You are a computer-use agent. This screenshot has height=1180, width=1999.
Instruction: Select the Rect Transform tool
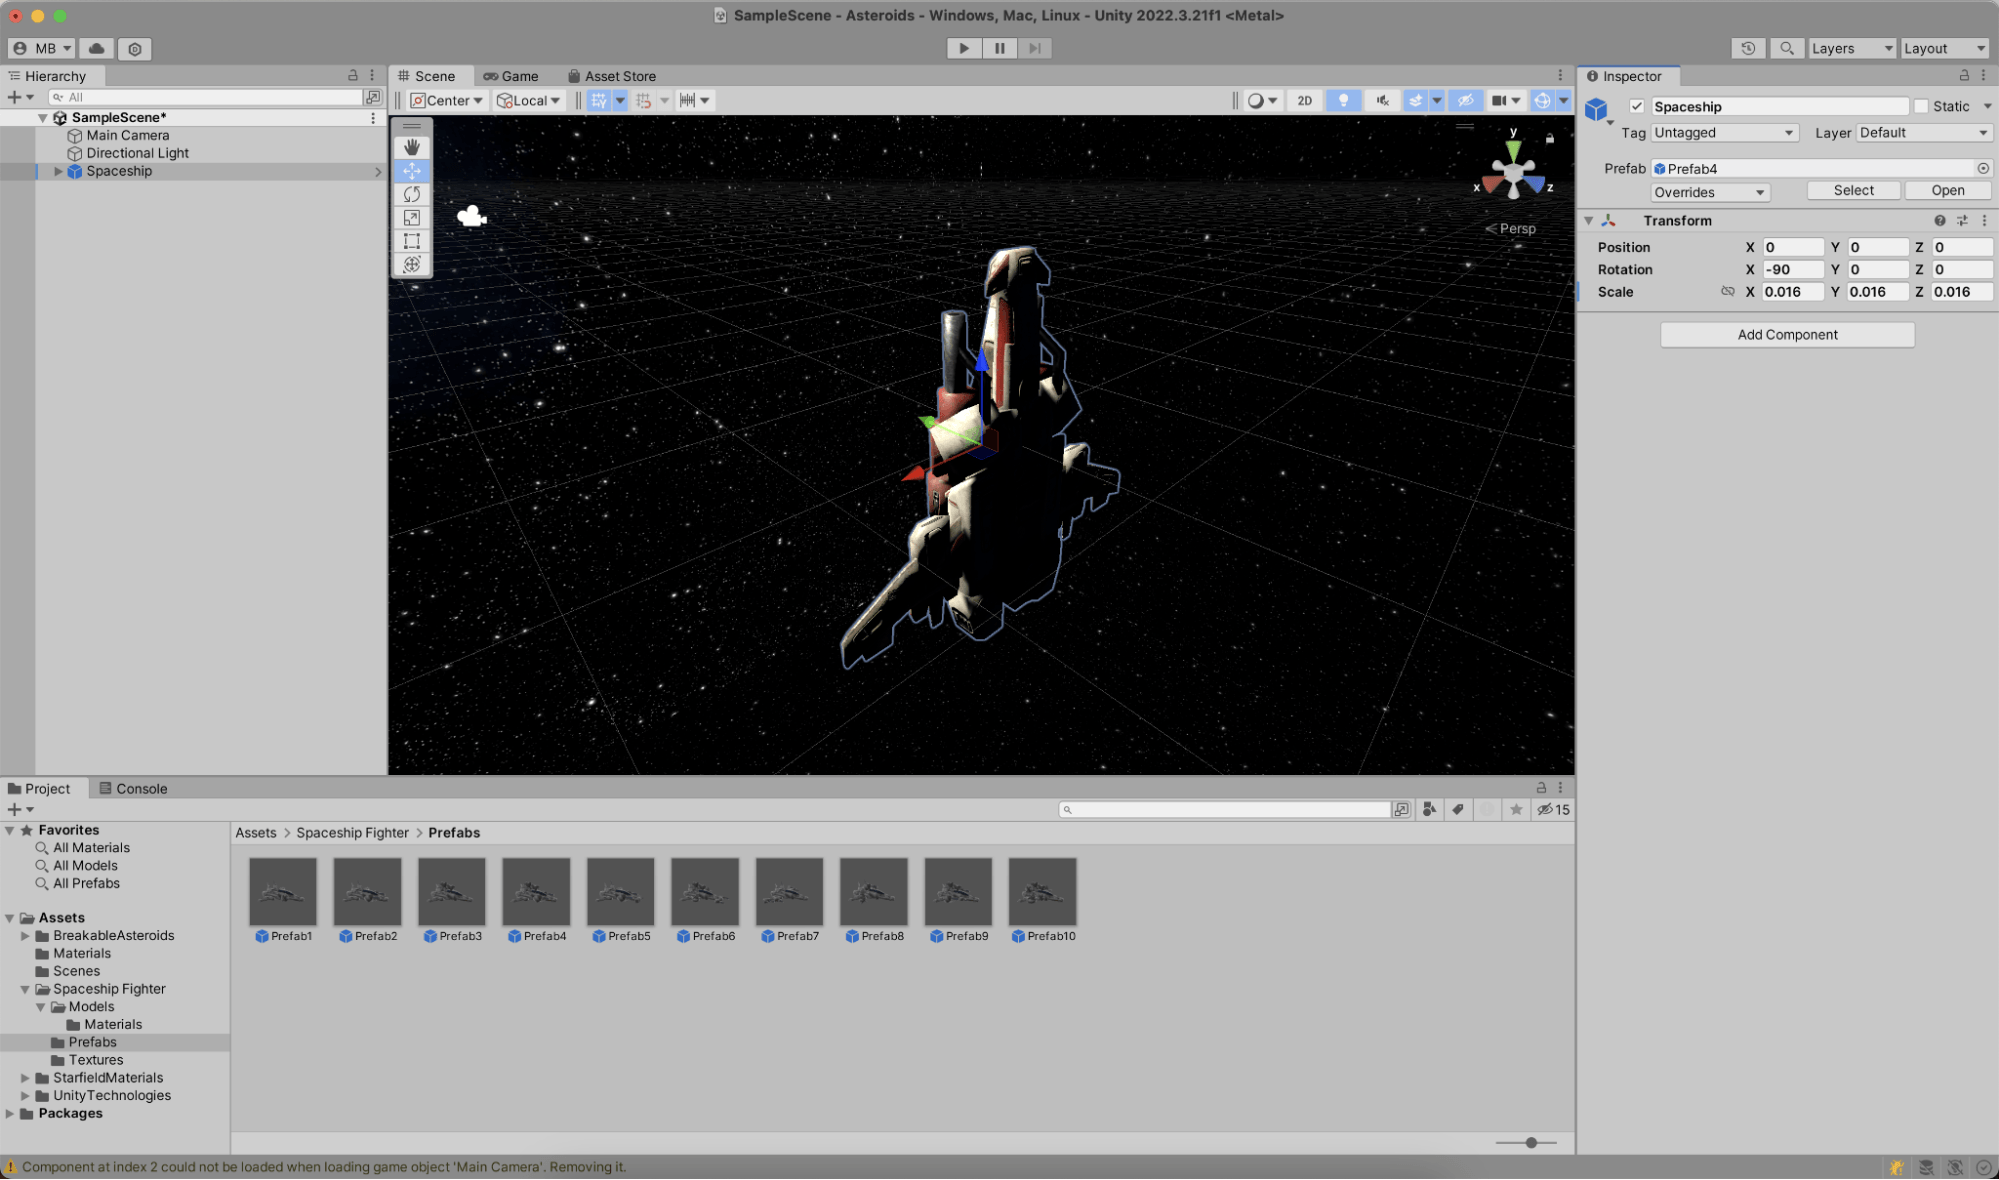pyautogui.click(x=412, y=241)
